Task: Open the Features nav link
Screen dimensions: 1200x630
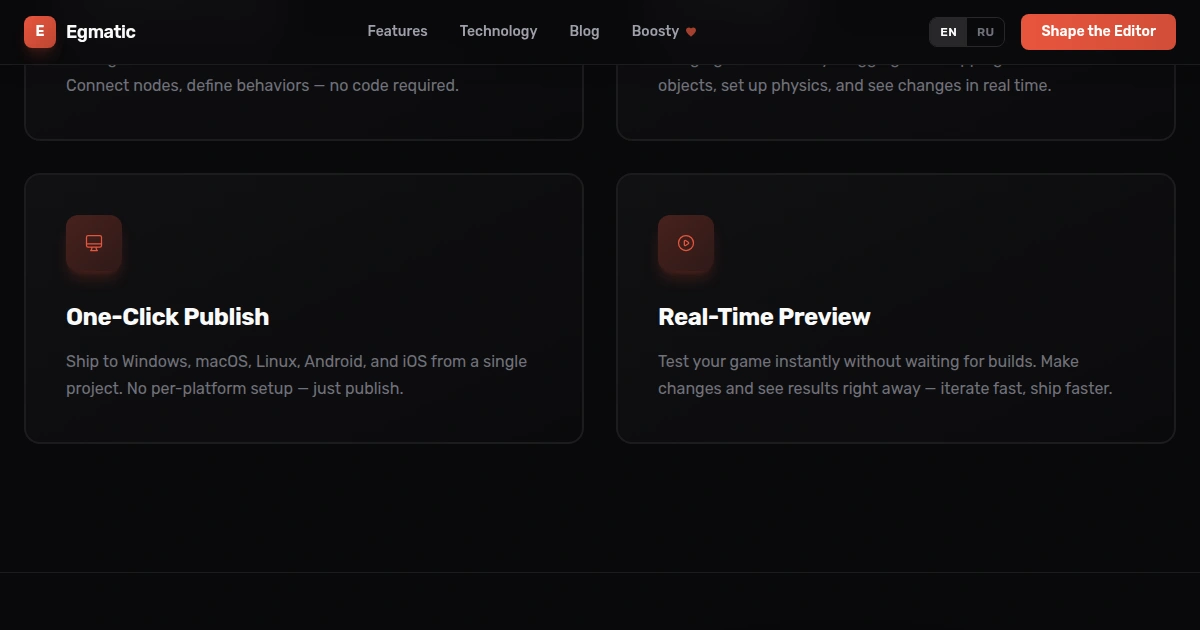Action: 397,31
